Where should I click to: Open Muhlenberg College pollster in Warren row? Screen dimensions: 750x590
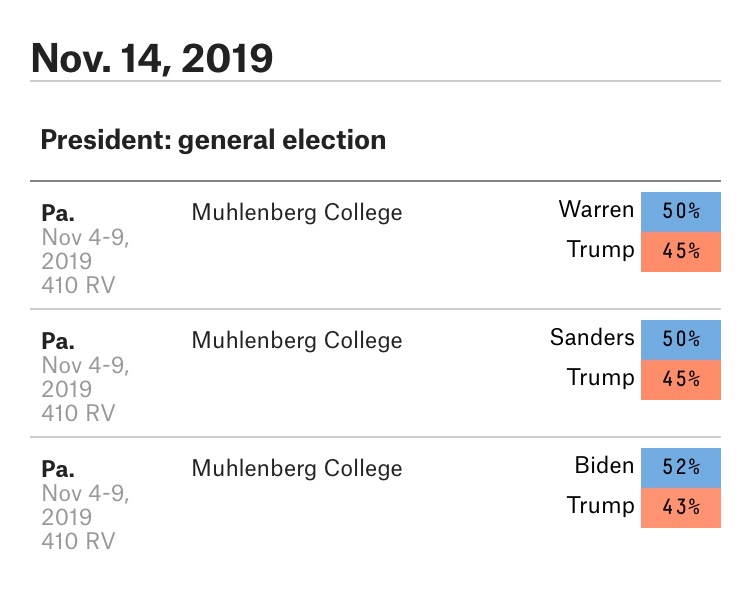[296, 212]
